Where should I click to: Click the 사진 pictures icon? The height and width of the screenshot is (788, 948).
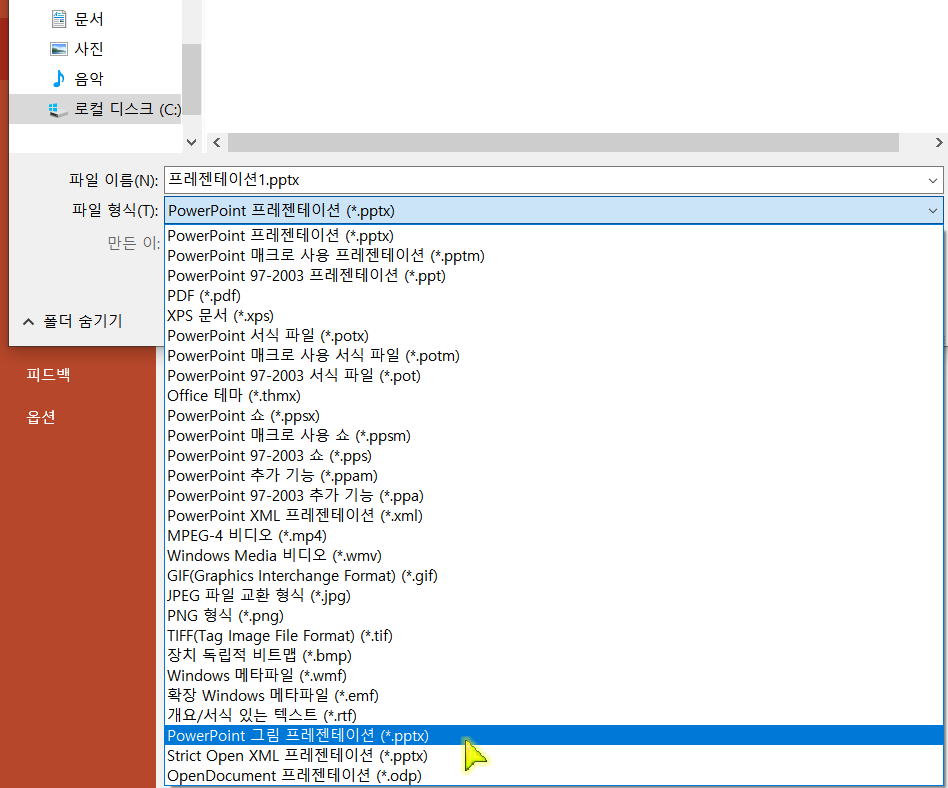[x=59, y=49]
